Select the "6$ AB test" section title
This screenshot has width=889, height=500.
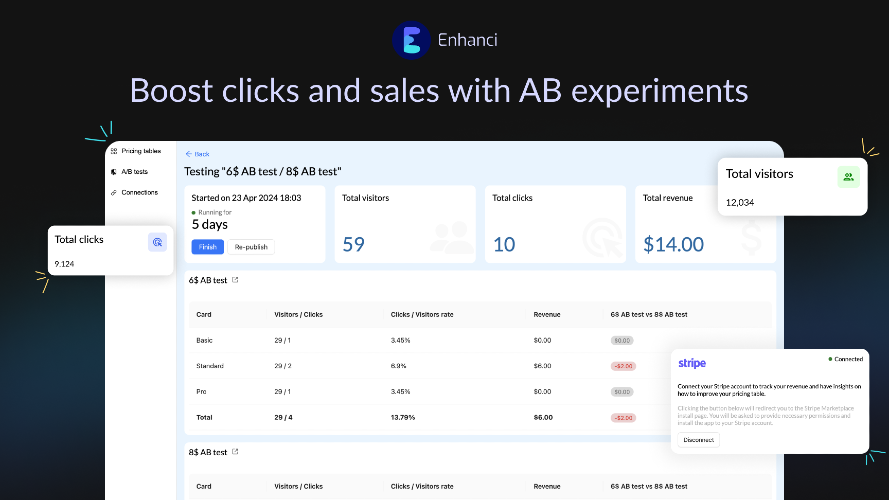pyautogui.click(x=208, y=280)
